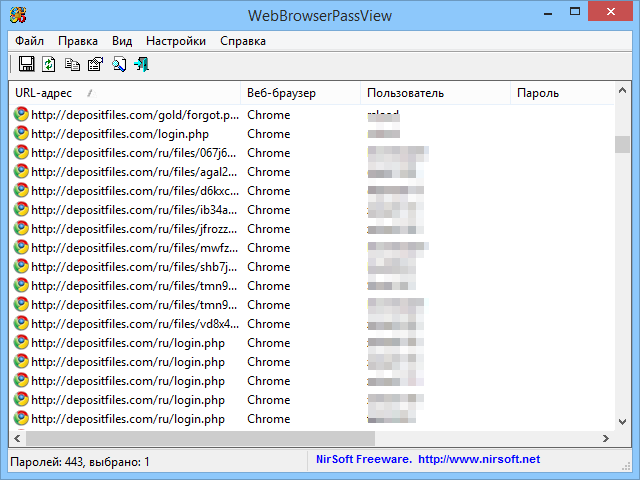Screen dimensions: 640x480
Task: Open the Справка menu
Action: coord(243,41)
